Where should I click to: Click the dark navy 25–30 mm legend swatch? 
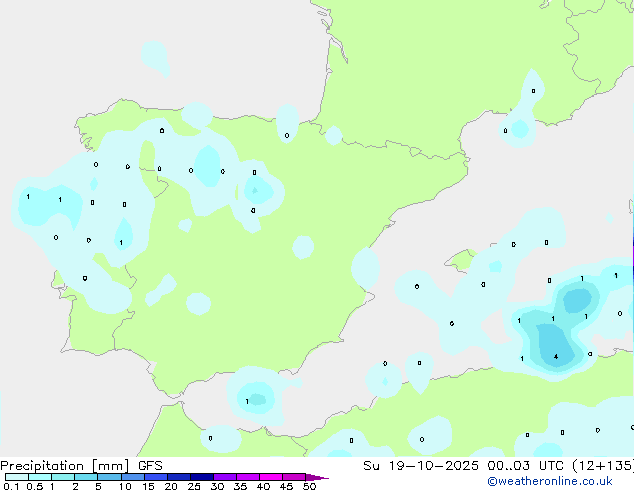tap(201, 477)
